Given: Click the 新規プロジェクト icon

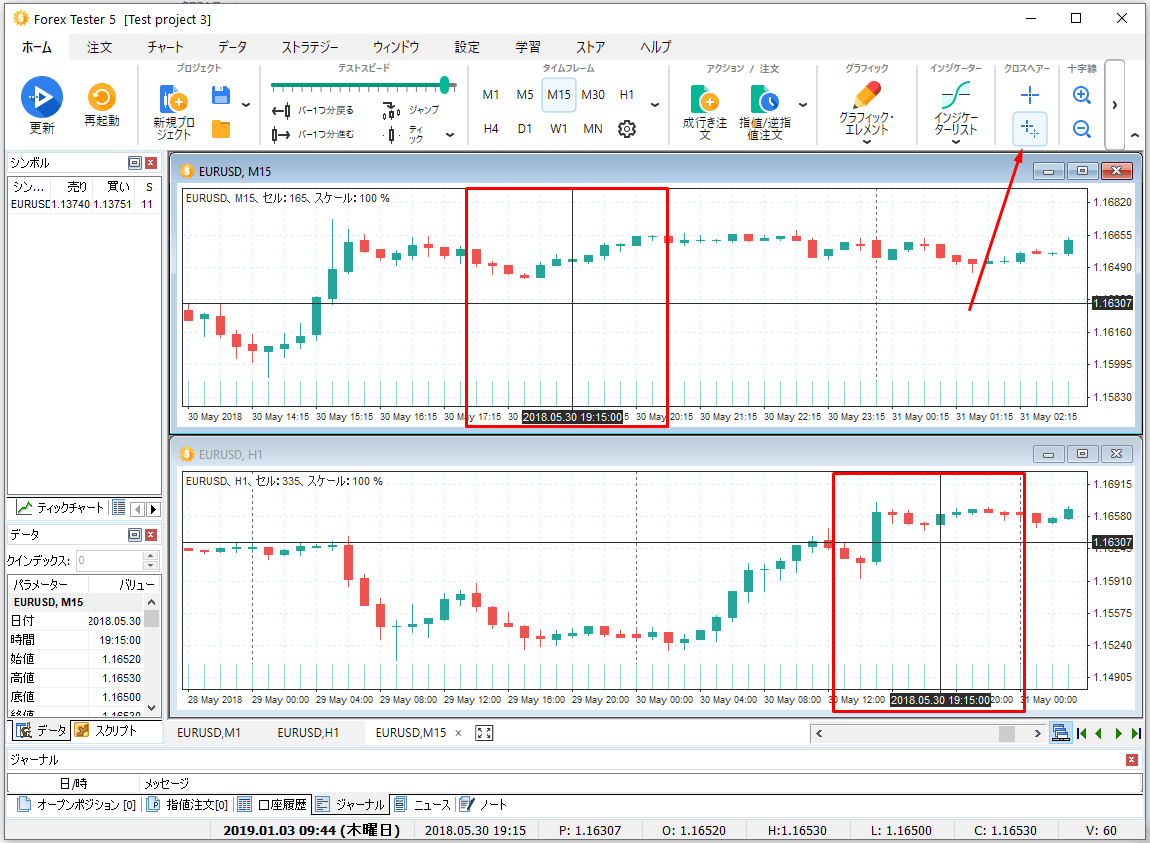Looking at the screenshot, I should (x=173, y=100).
